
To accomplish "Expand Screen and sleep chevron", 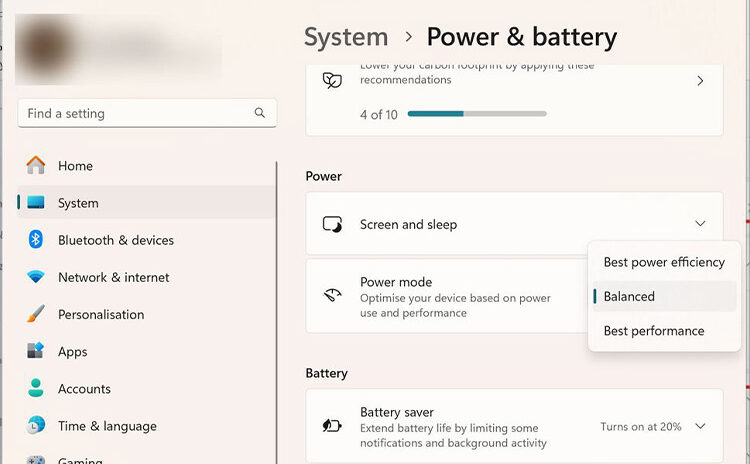I will (700, 224).
